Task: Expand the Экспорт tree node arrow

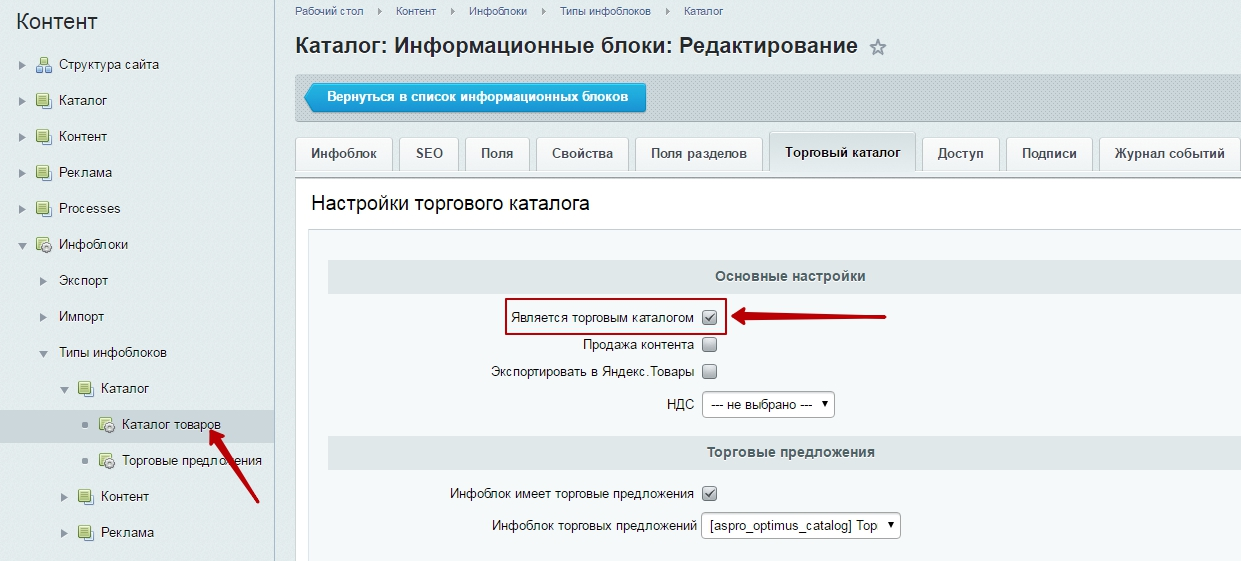Action: [43, 281]
